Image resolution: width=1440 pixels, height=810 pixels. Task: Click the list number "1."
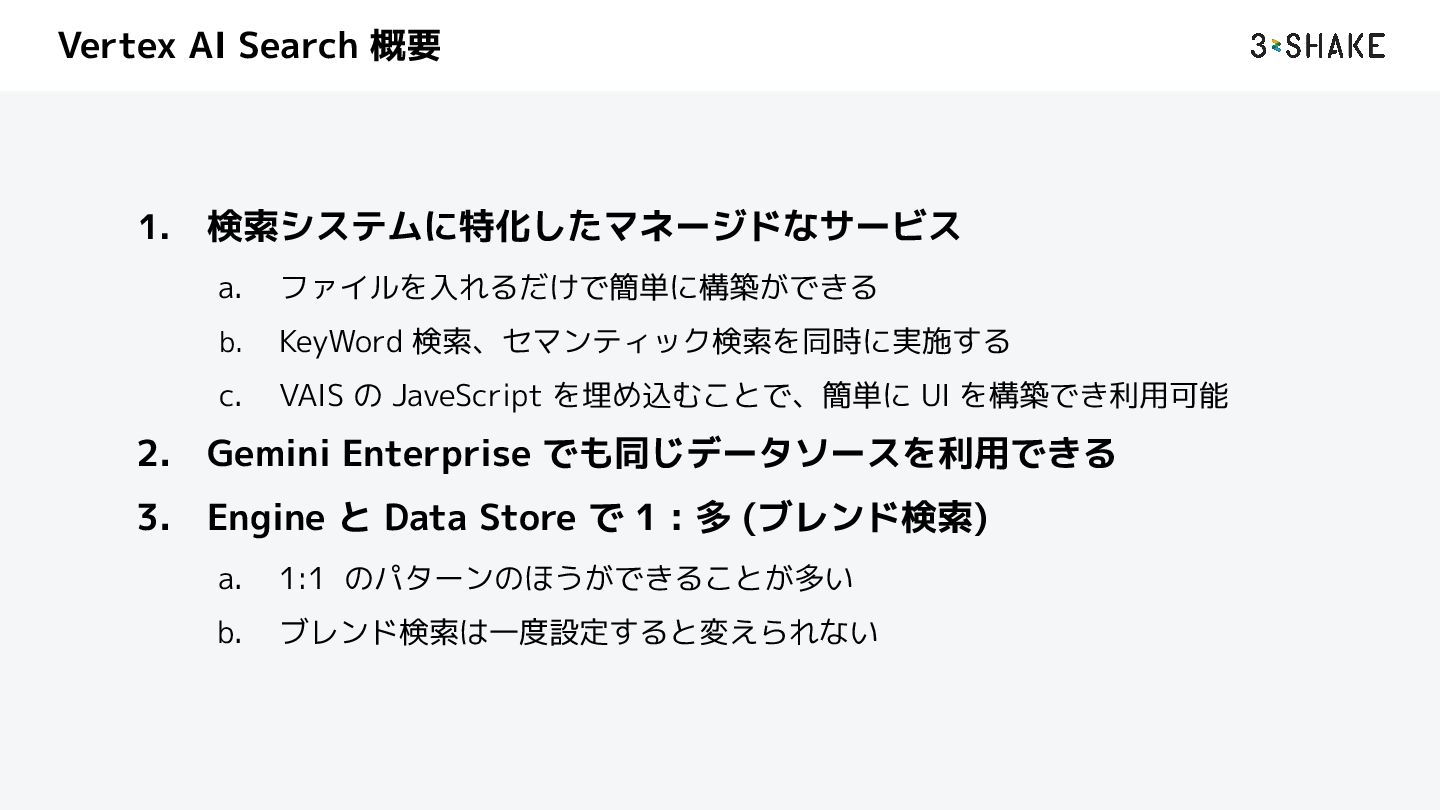153,227
